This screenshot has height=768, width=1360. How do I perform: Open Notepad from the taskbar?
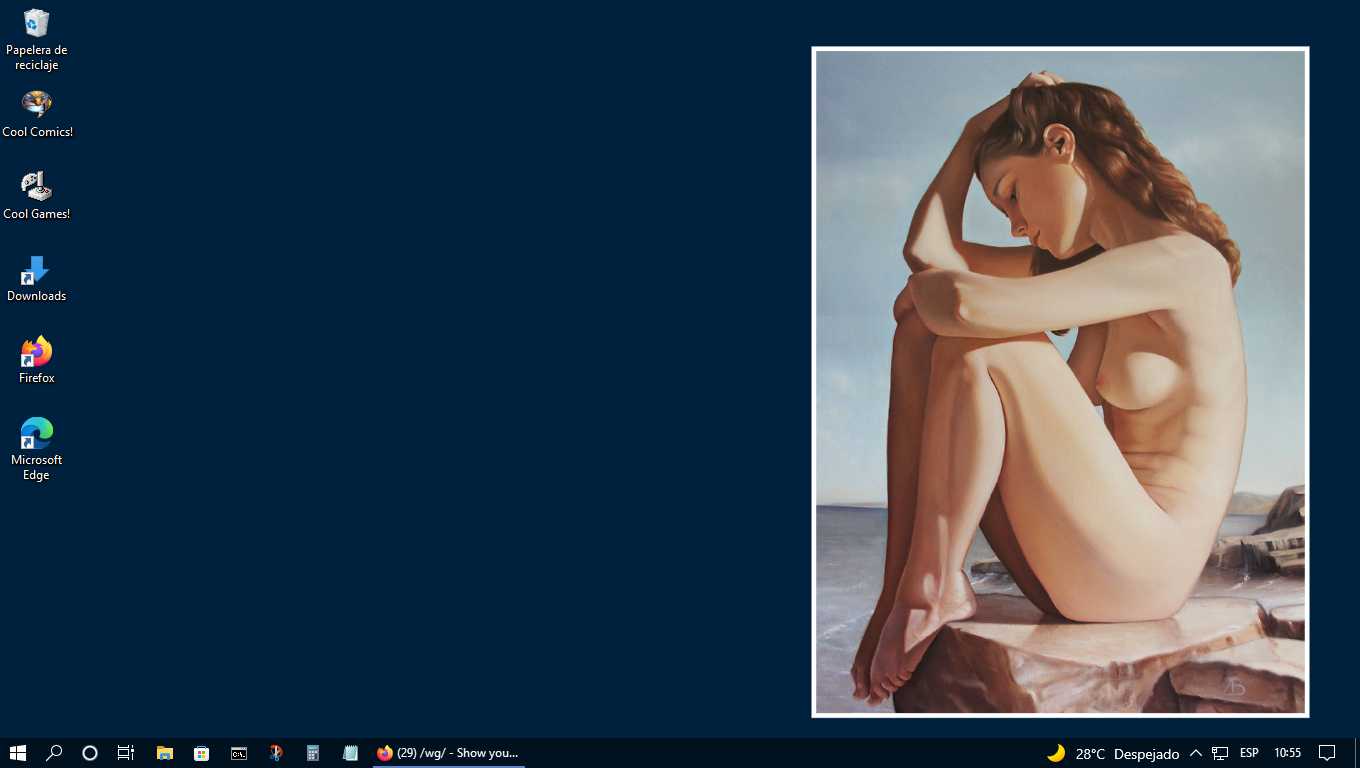point(350,753)
